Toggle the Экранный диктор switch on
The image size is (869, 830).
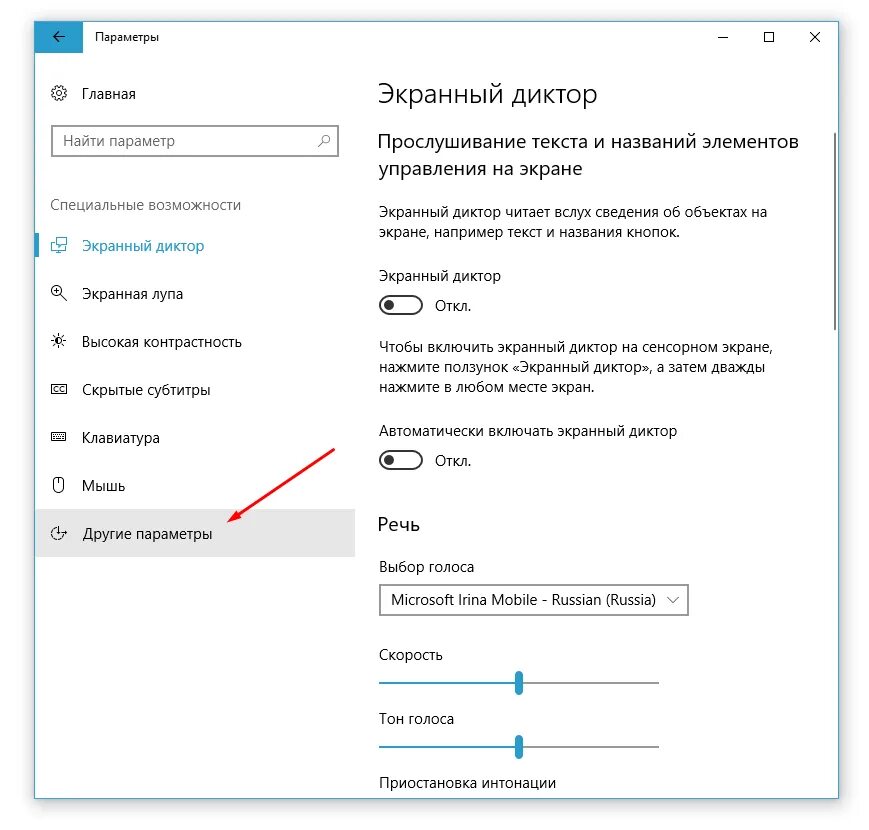pyautogui.click(x=401, y=305)
